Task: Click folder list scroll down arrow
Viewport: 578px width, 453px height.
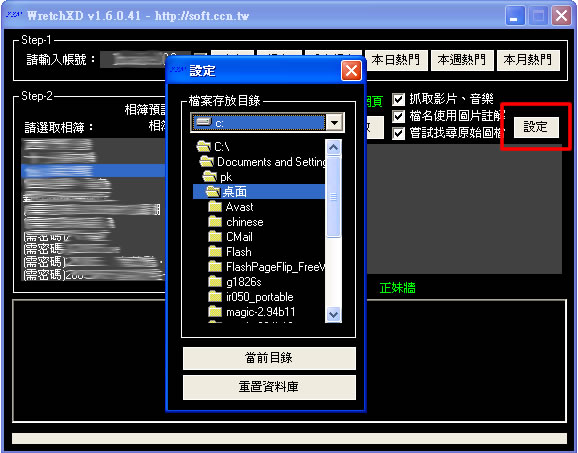Action: point(333,315)
